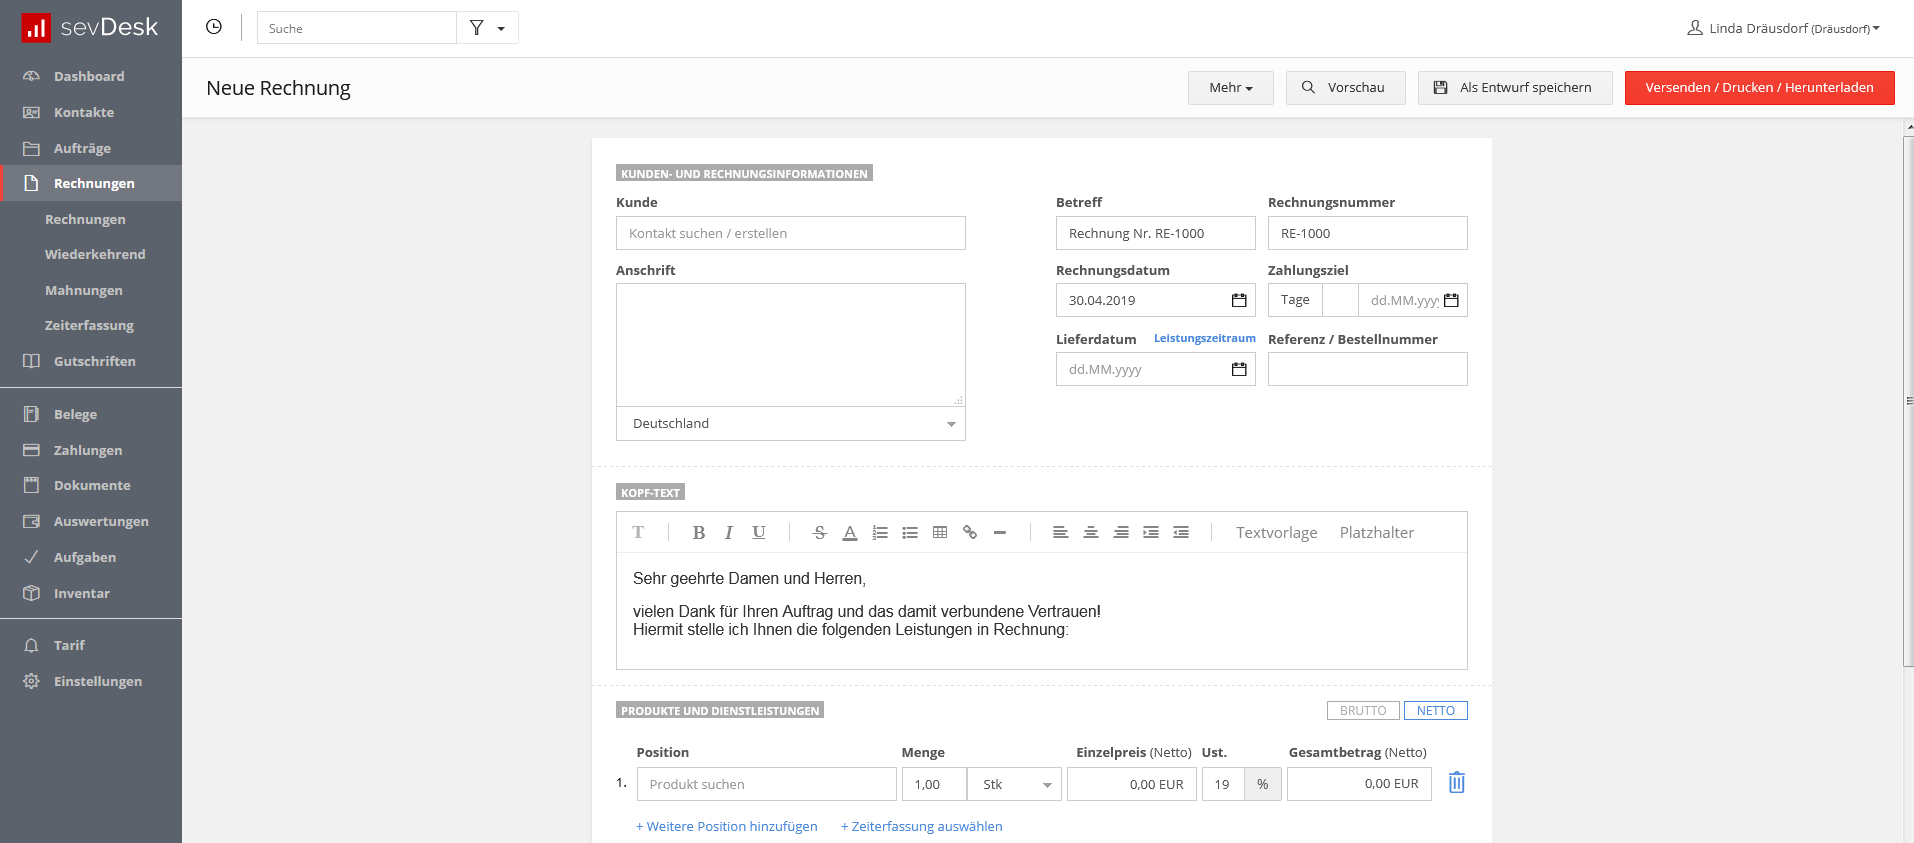Open Mahnungen in the sidebar
This screenshot has width=1914, height=843.
tap(84, 290)
